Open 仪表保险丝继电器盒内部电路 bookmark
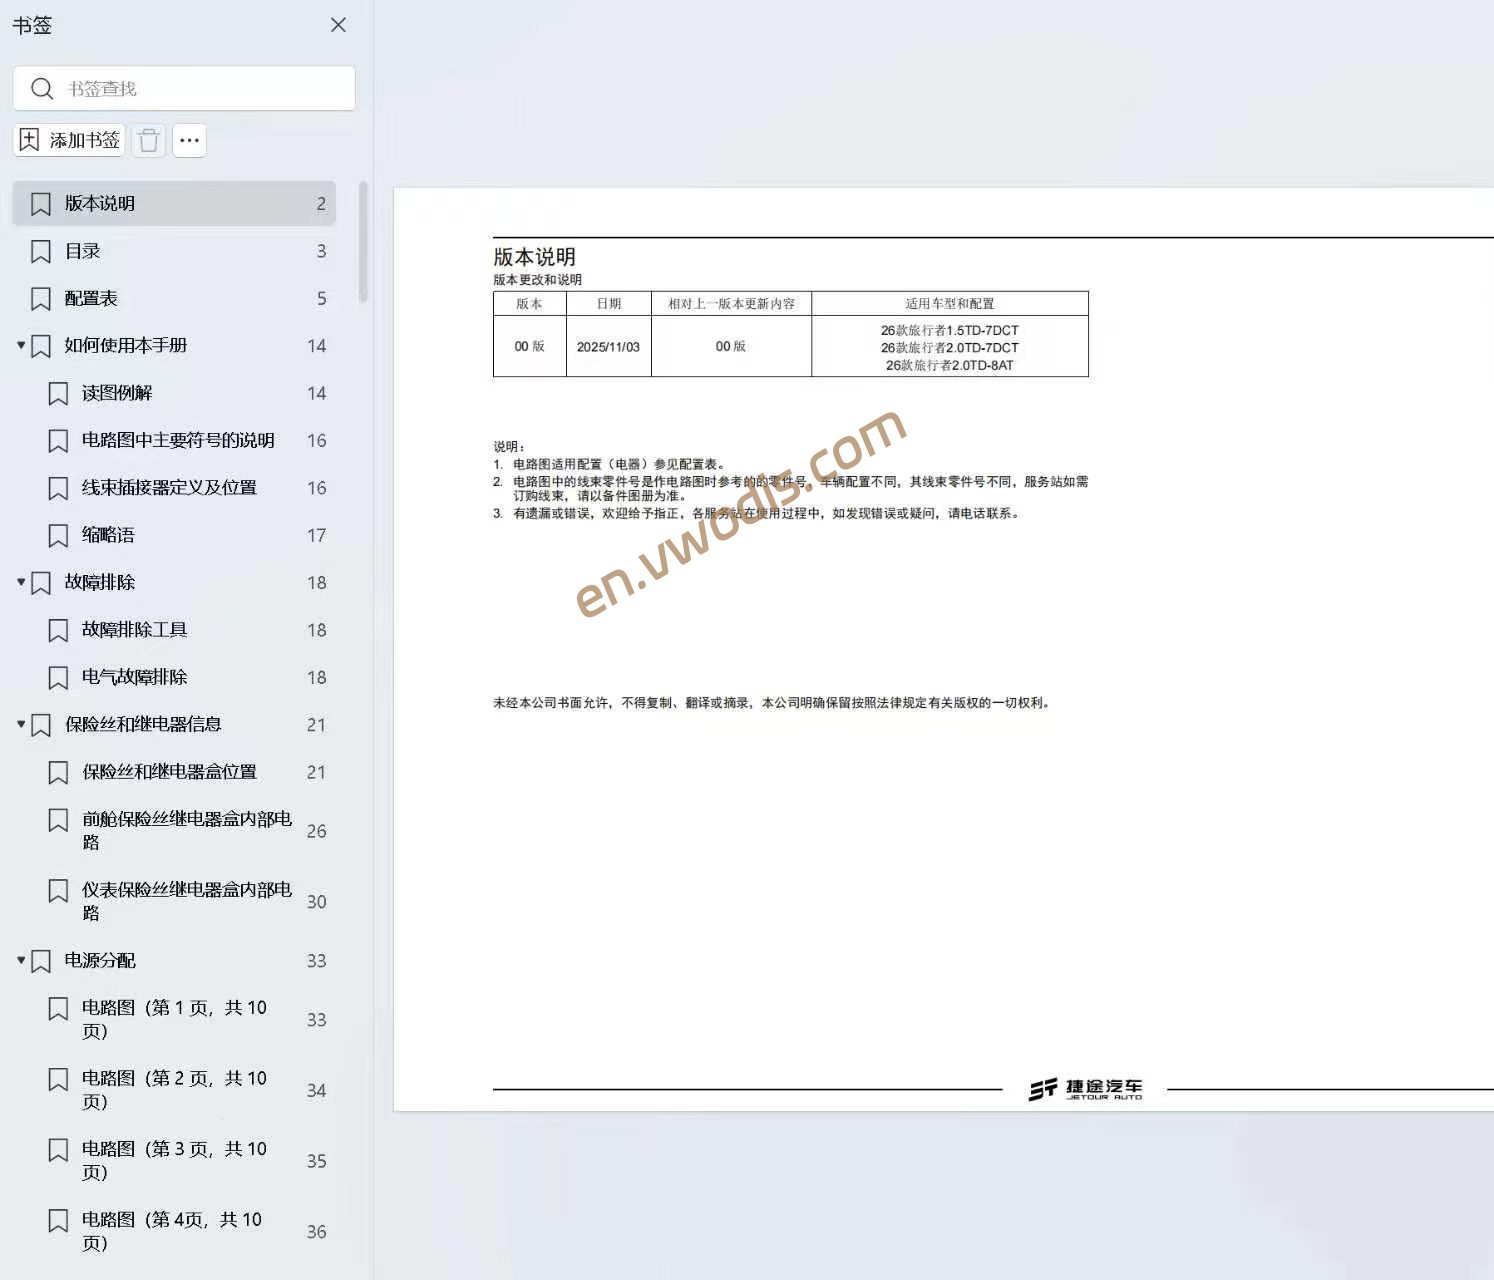The image size is (1494, 1280). 187,901
